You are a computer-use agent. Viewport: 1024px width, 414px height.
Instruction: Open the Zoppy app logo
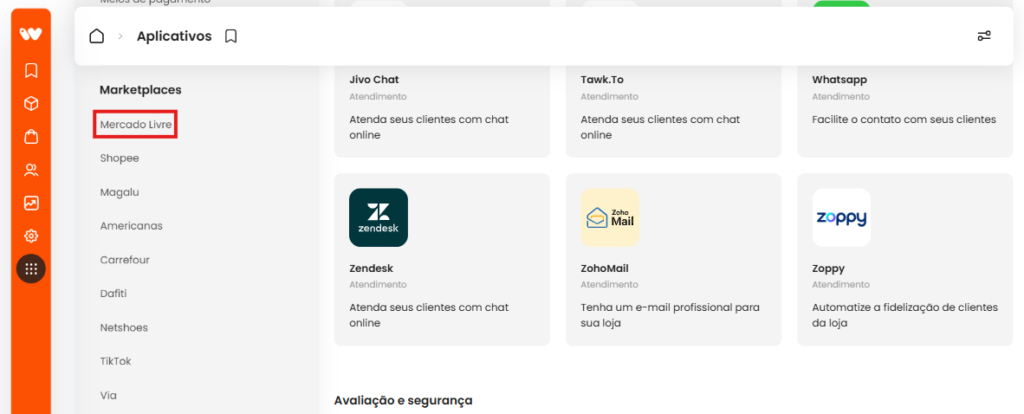[841, 217]
